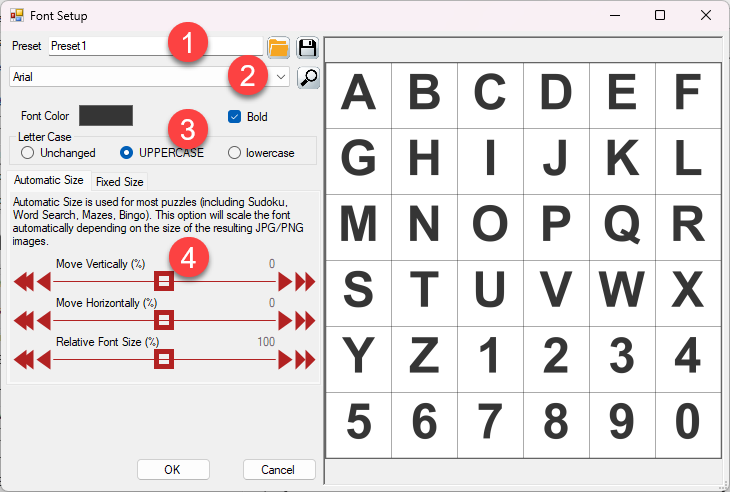Click preview cell letter W
Screen dimensions: 730x492
pos(622,293)
